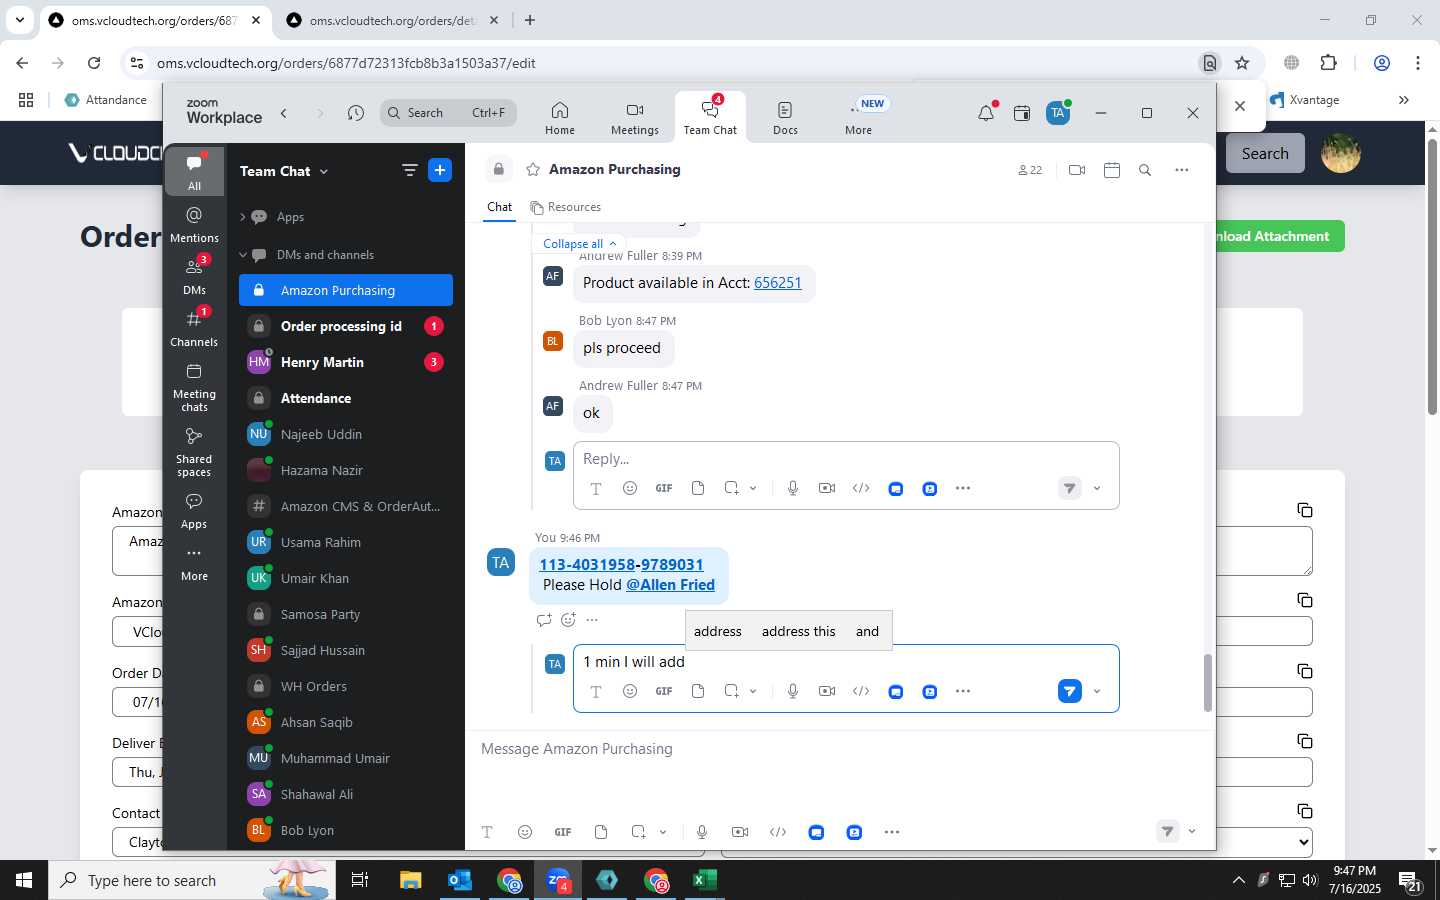The height and width of the screenshot is (900, 1440).
Task: Pick the 'and' suggestion
Action: [x=867, y=631]
